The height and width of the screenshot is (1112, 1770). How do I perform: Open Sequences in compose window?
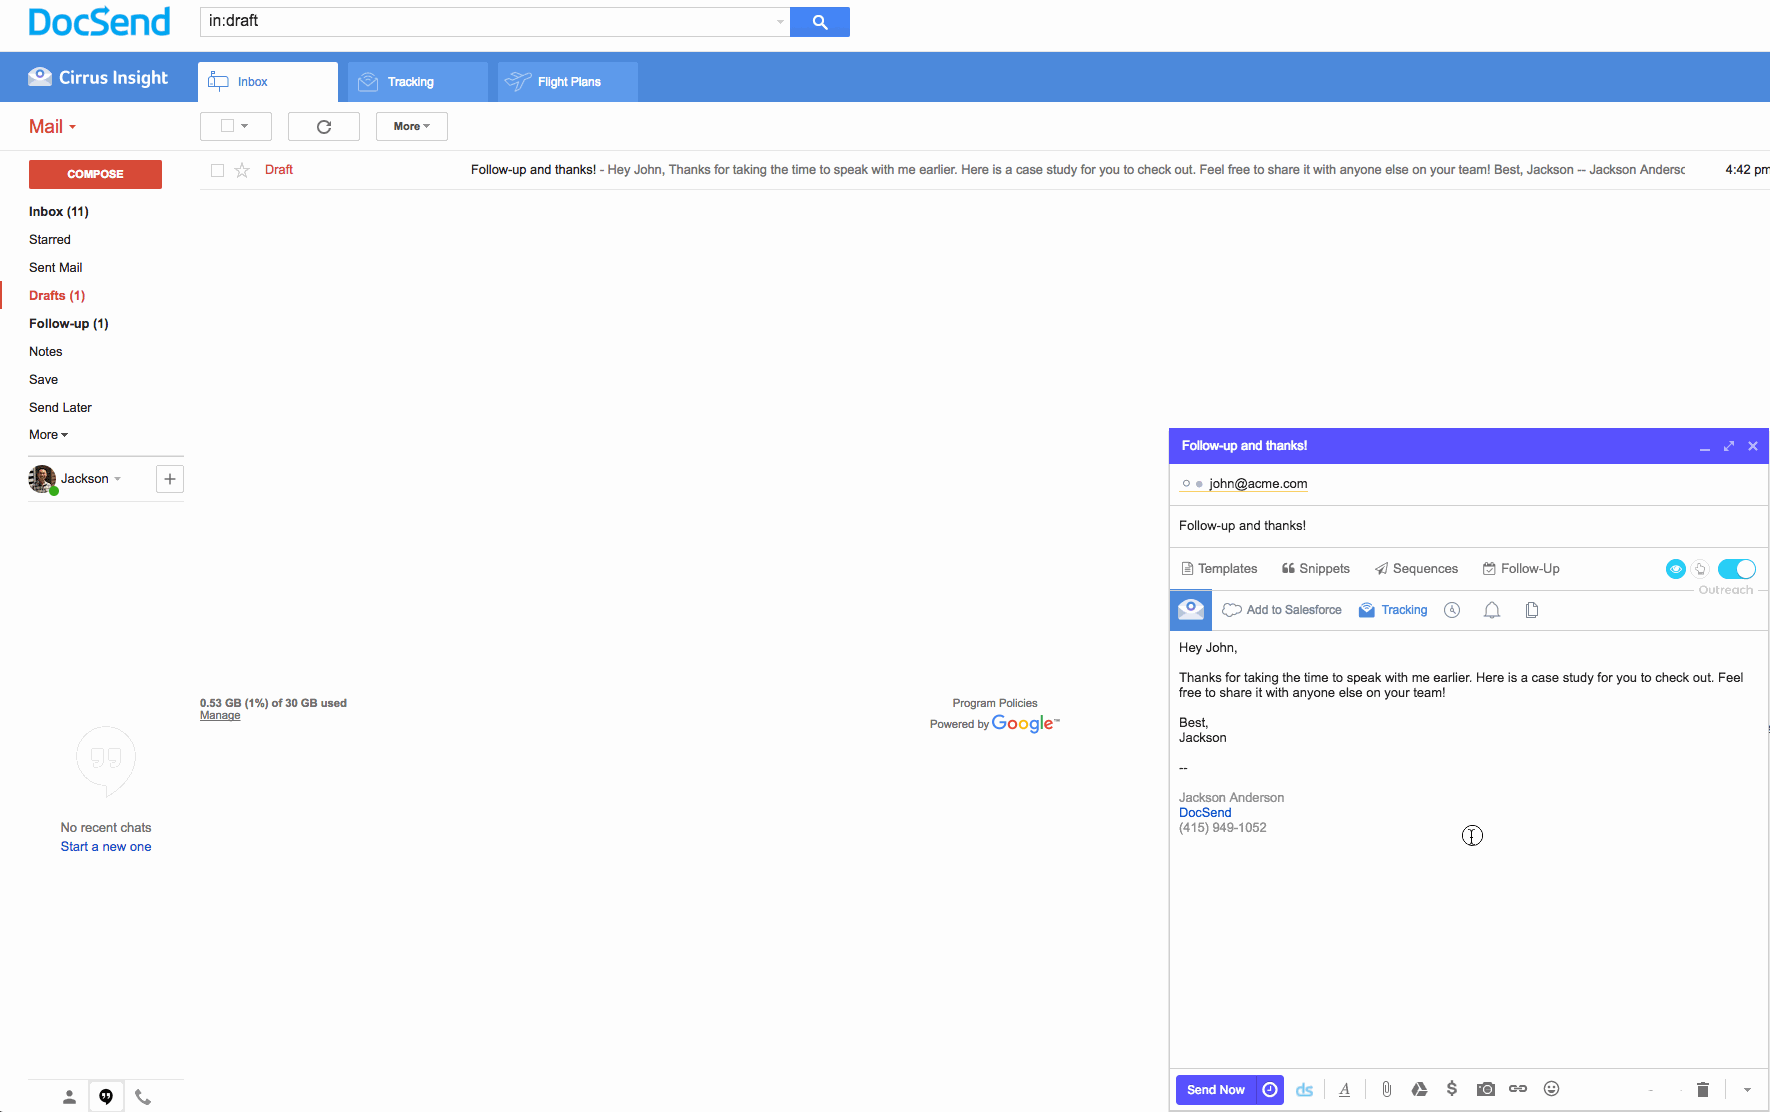click(x=1416, y=569)
